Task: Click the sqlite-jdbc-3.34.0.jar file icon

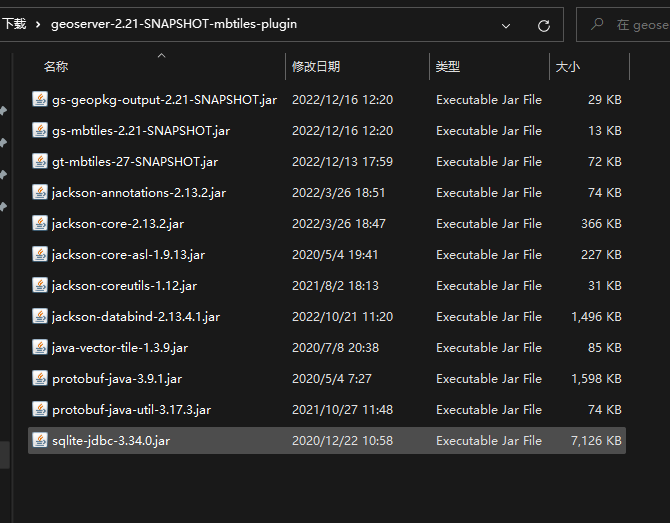Action: (x=40, y=441)
